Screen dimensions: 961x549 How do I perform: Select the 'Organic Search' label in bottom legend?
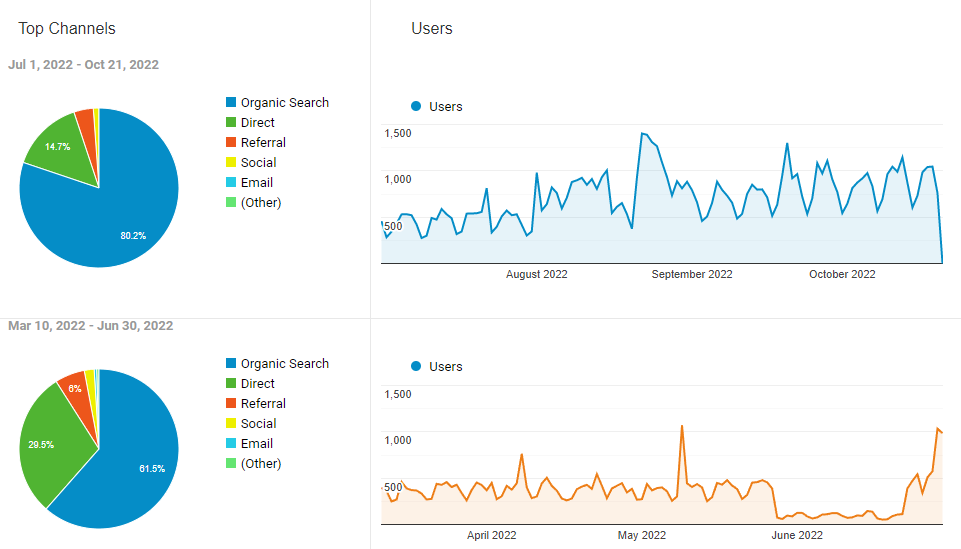[284, 363]
